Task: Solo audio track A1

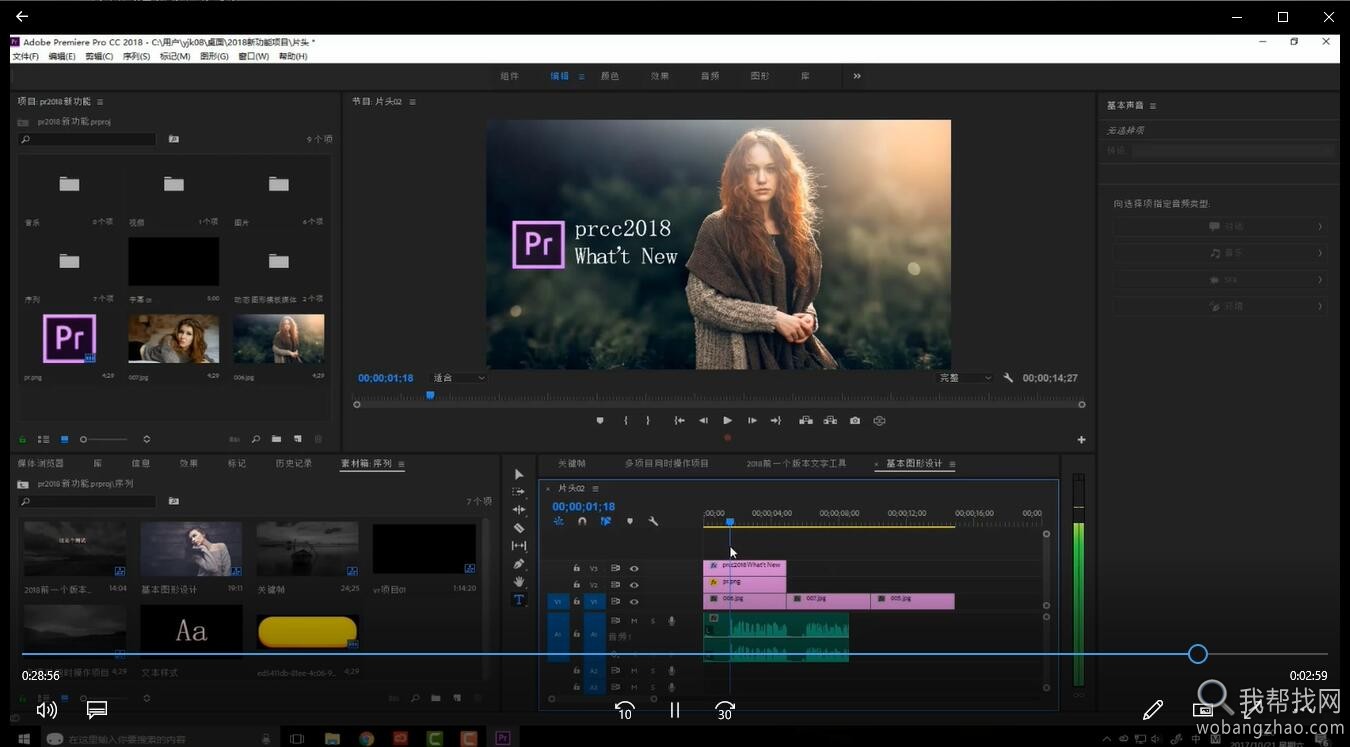Action: [x=653, y=621]
